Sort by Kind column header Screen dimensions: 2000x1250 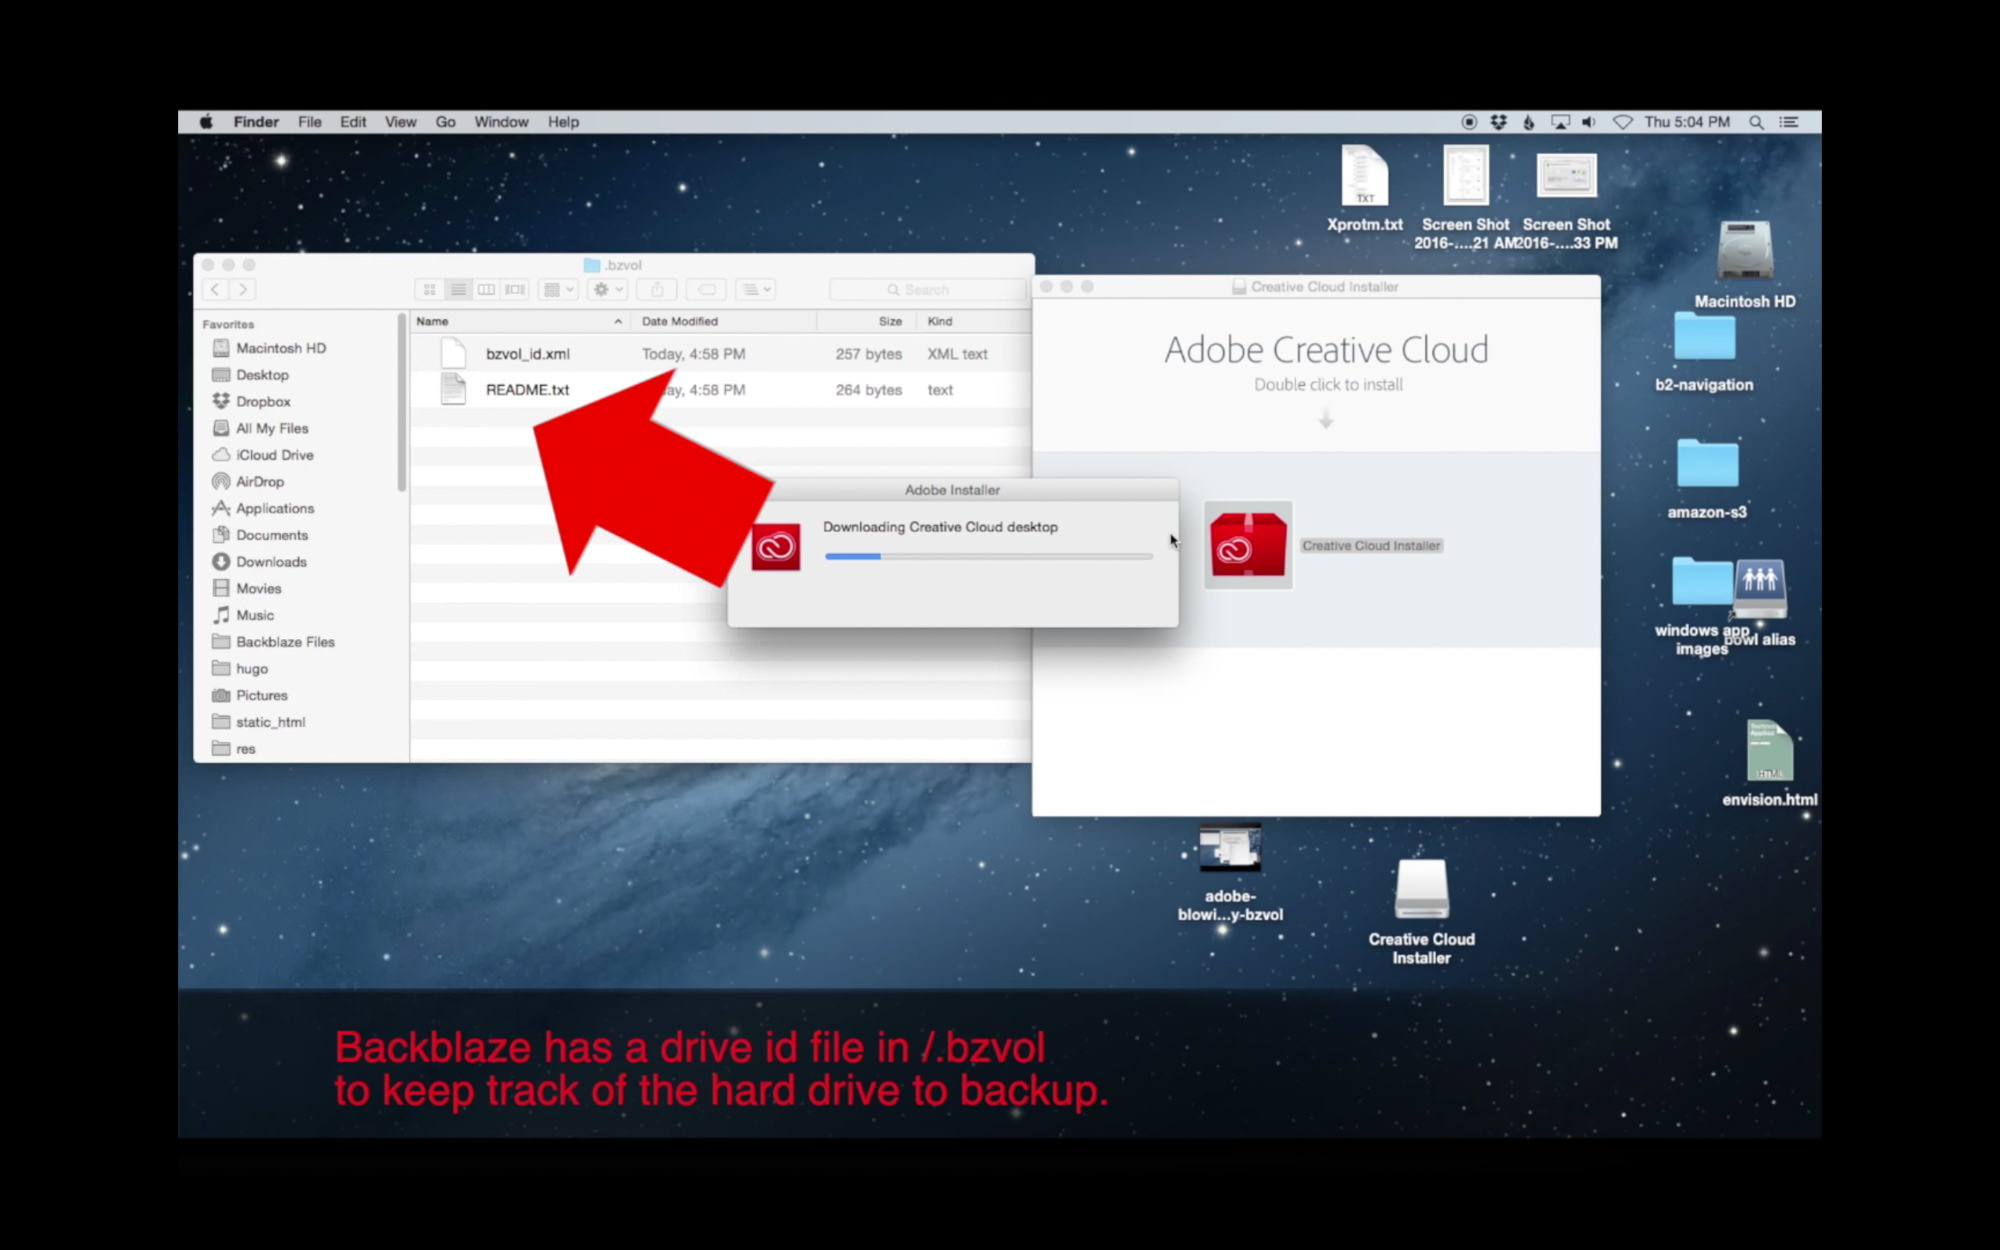[x=973, y=321]
